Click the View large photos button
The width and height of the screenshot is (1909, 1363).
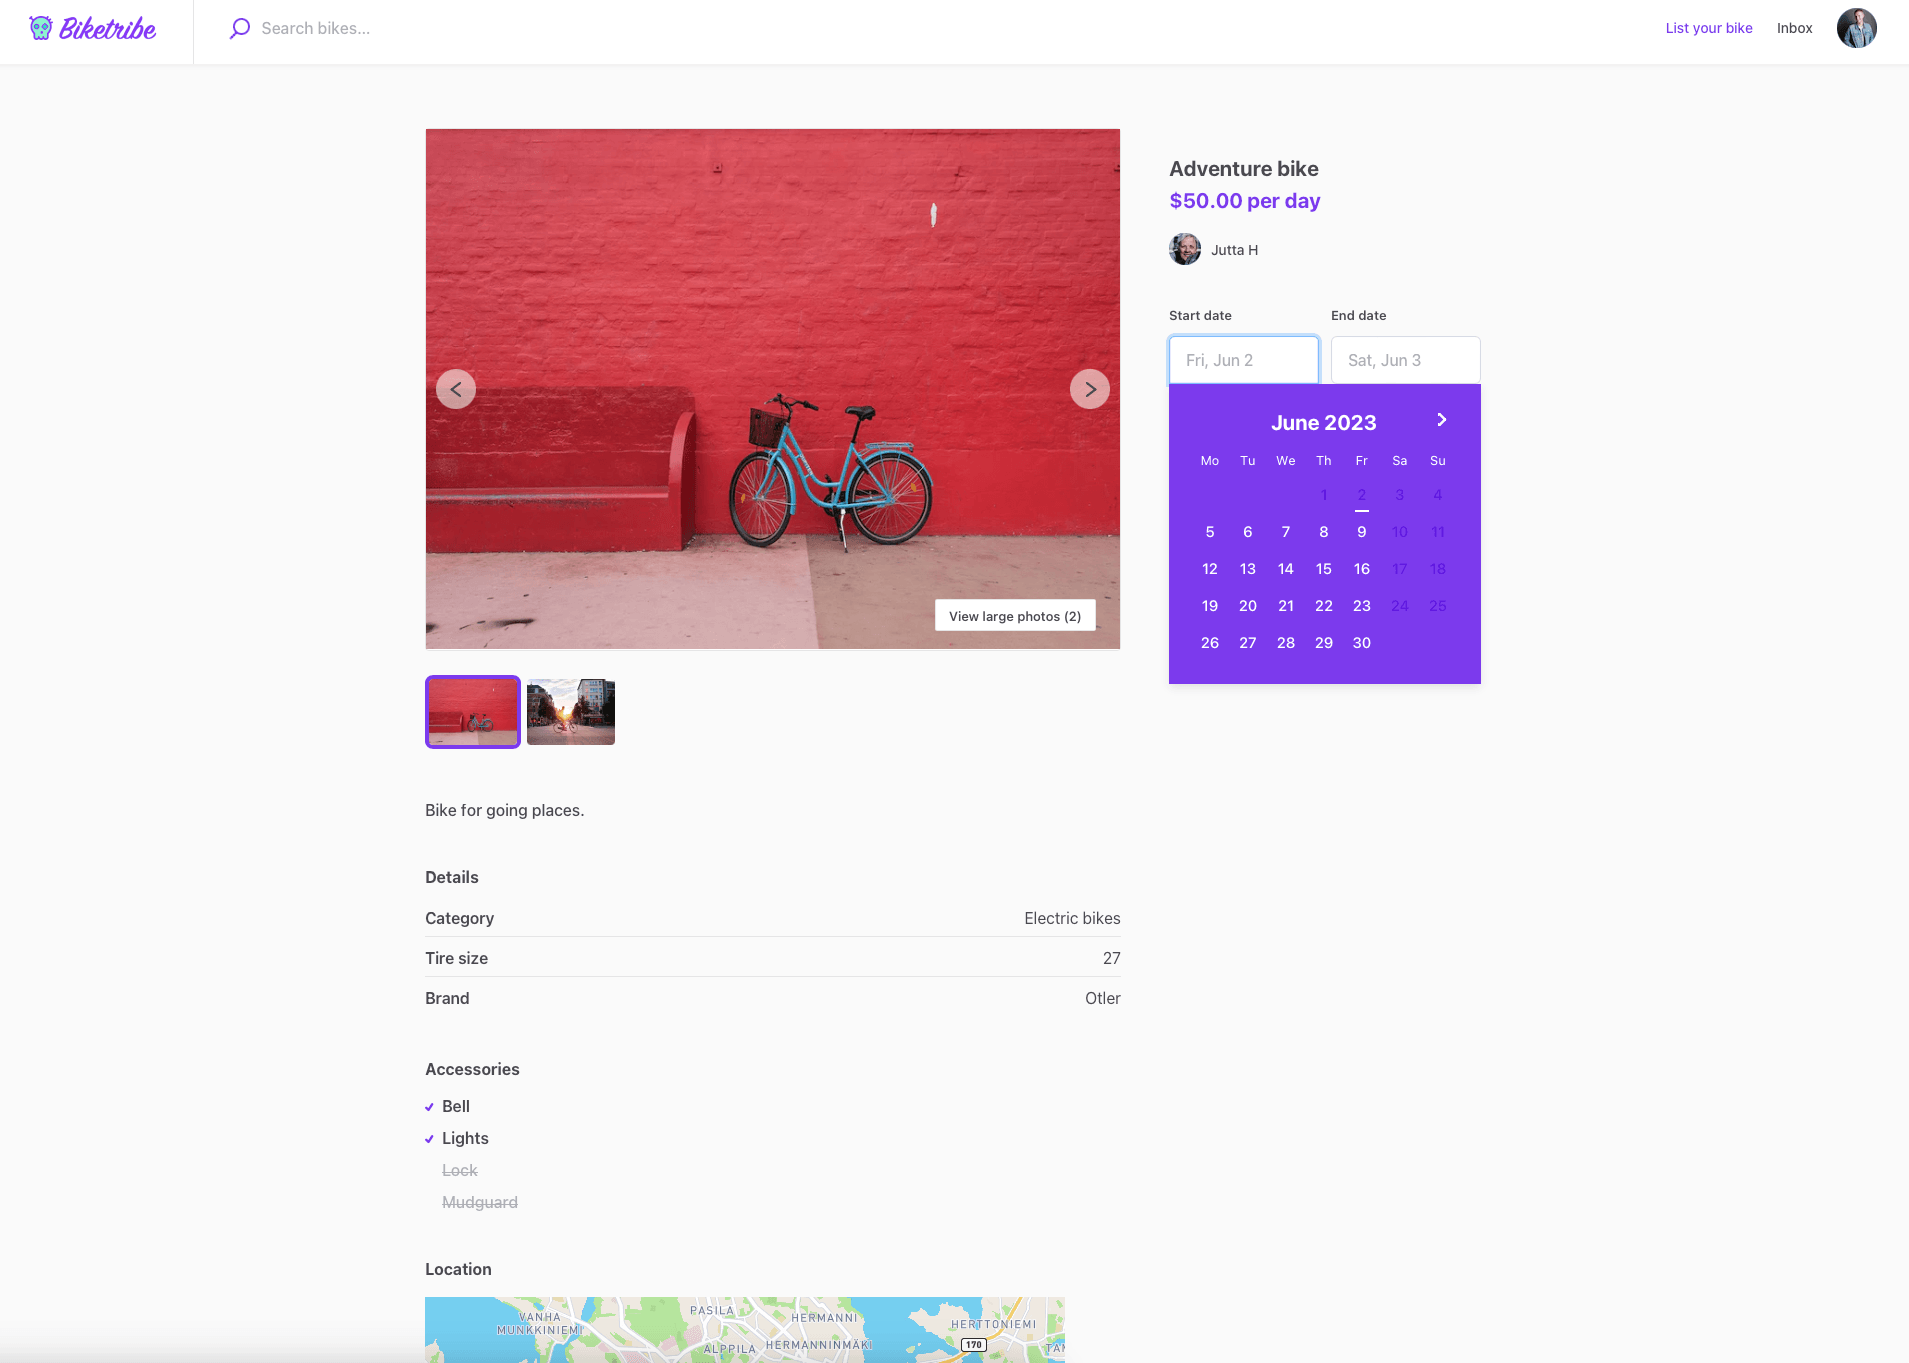1014,616
